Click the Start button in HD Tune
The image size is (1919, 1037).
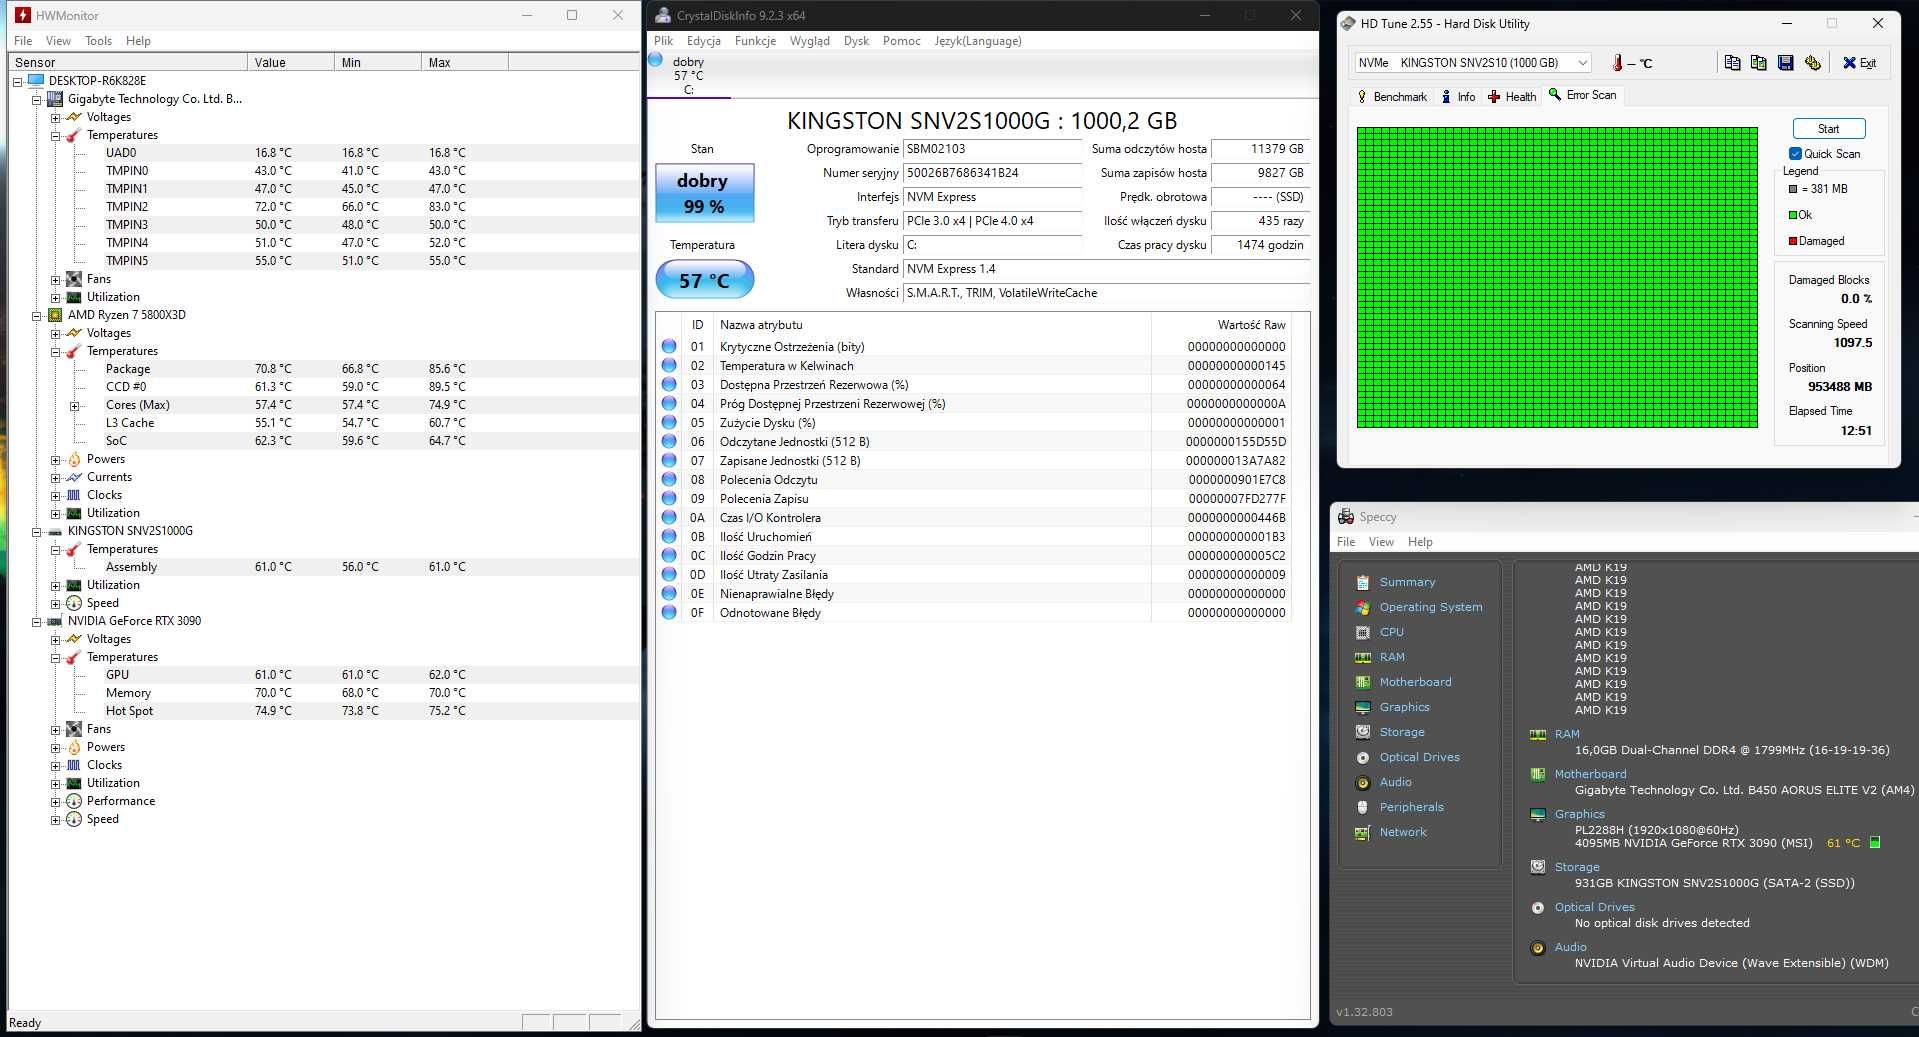click(1828, 129)
